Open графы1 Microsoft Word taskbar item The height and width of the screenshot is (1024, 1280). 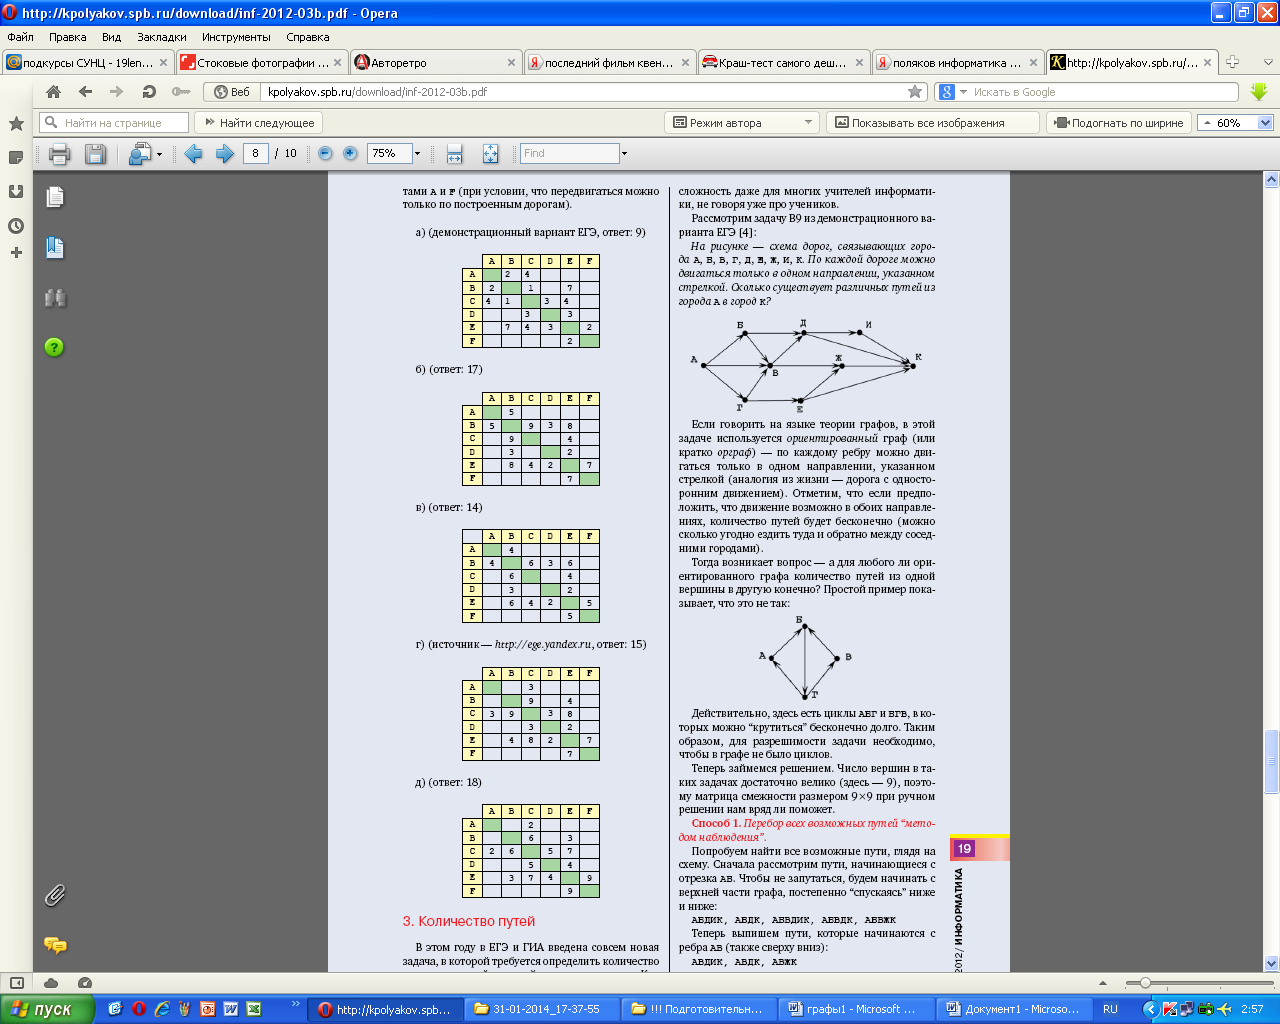(855, 1009)
